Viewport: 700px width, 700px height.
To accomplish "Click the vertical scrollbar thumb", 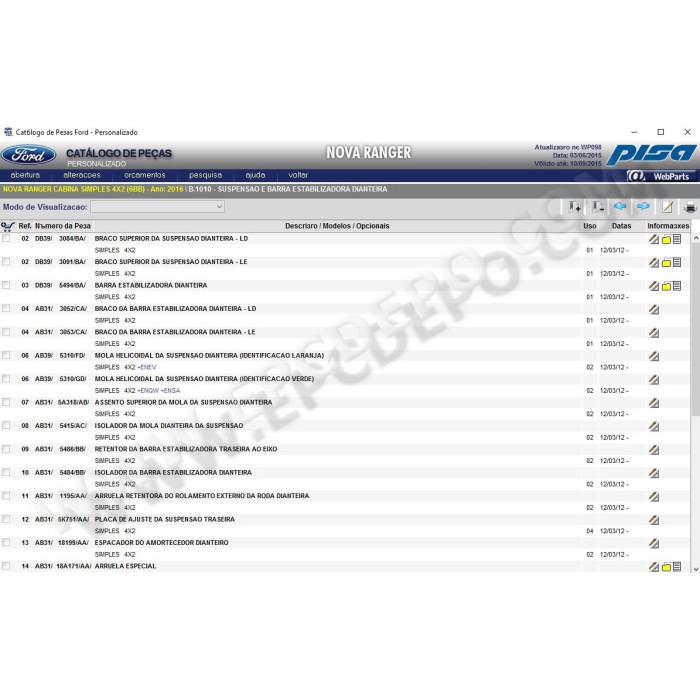I will pyautogui.click(x=696, y=330).
